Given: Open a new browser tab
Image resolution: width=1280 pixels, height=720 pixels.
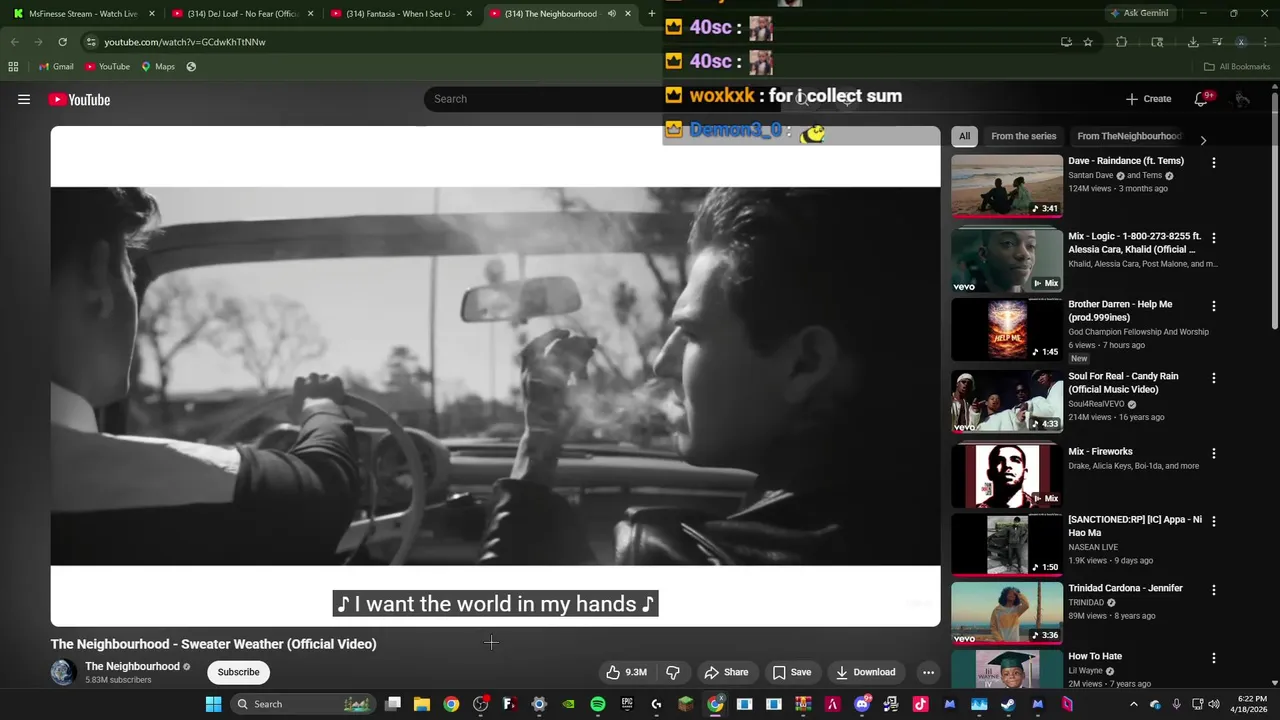Looking at the screenshot, I should (652, 14).
